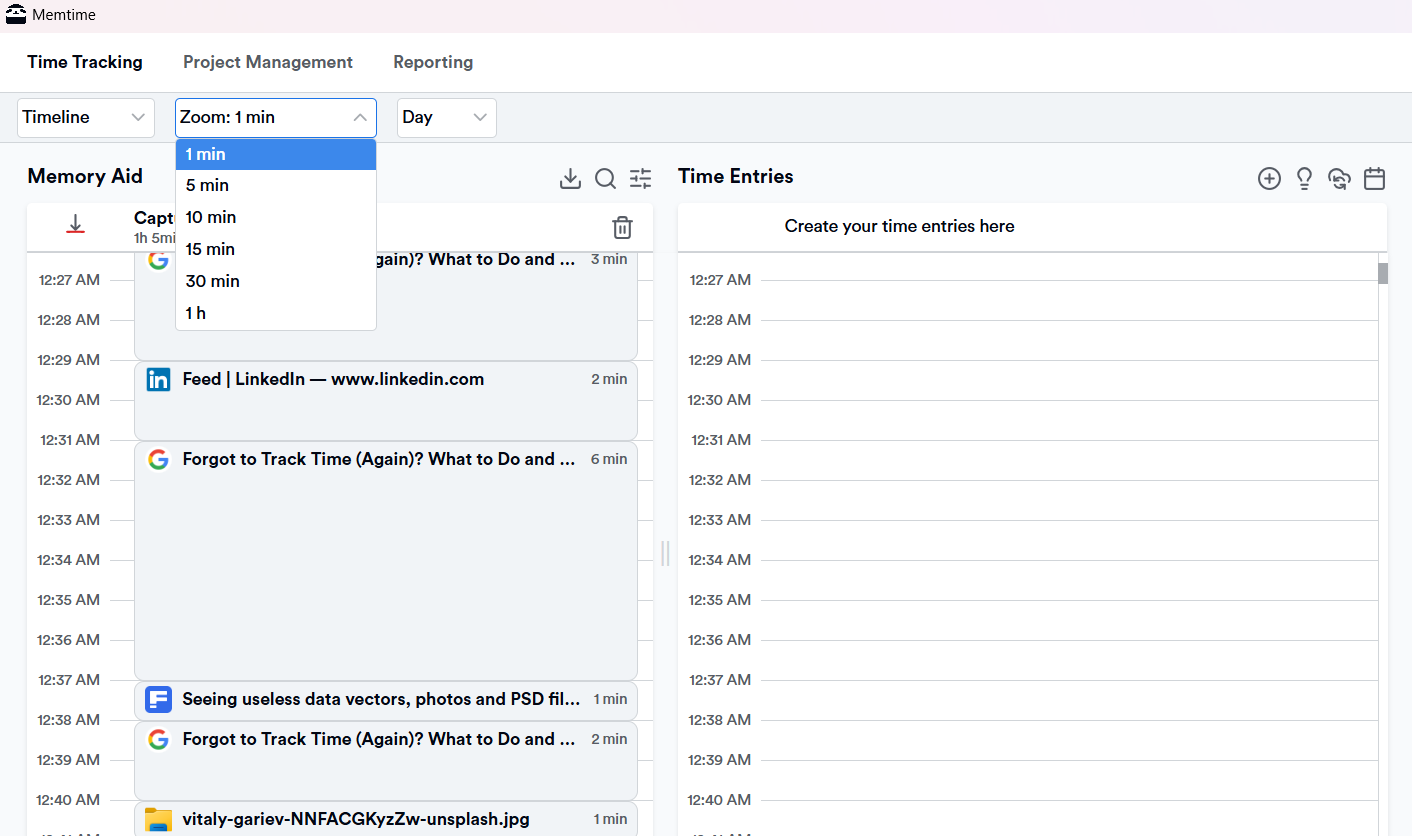Click the search icon in Memory Aid panel
The width and height of the screenshot is (1412, 836).
(605, 178)
